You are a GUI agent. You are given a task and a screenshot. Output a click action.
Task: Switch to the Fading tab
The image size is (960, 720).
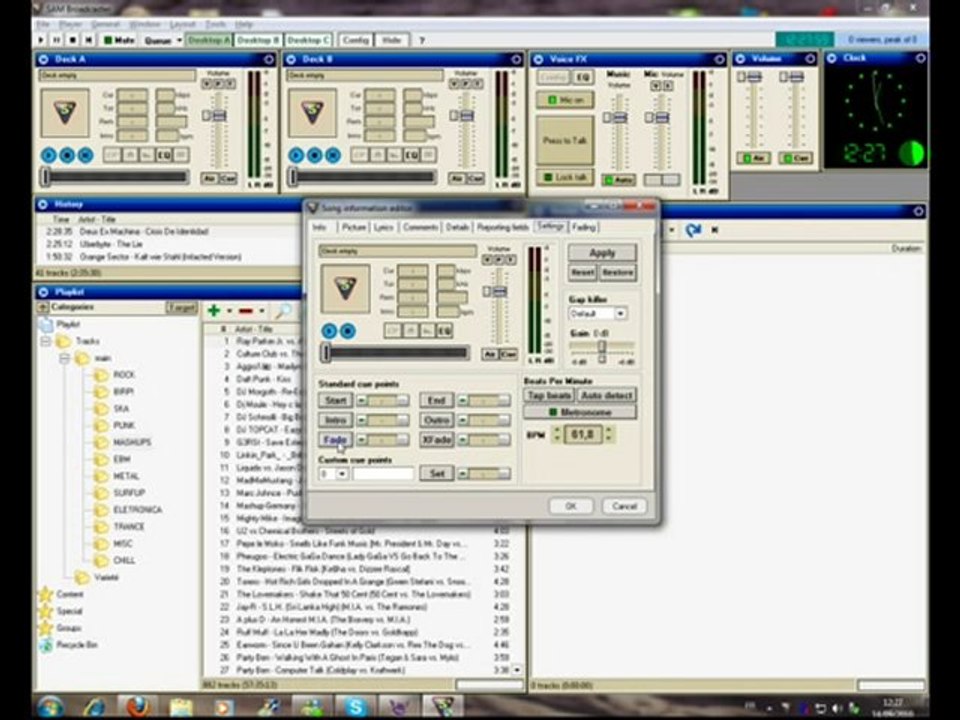(x=583, y=227)
